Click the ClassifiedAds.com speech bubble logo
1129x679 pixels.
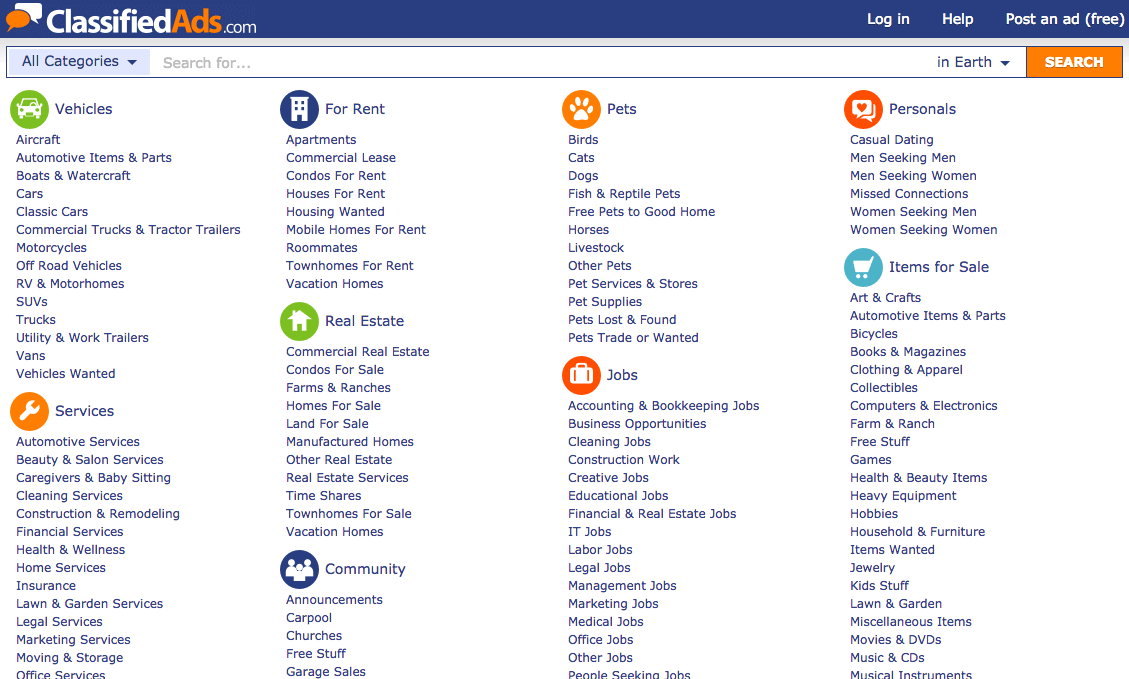point(23,18)
